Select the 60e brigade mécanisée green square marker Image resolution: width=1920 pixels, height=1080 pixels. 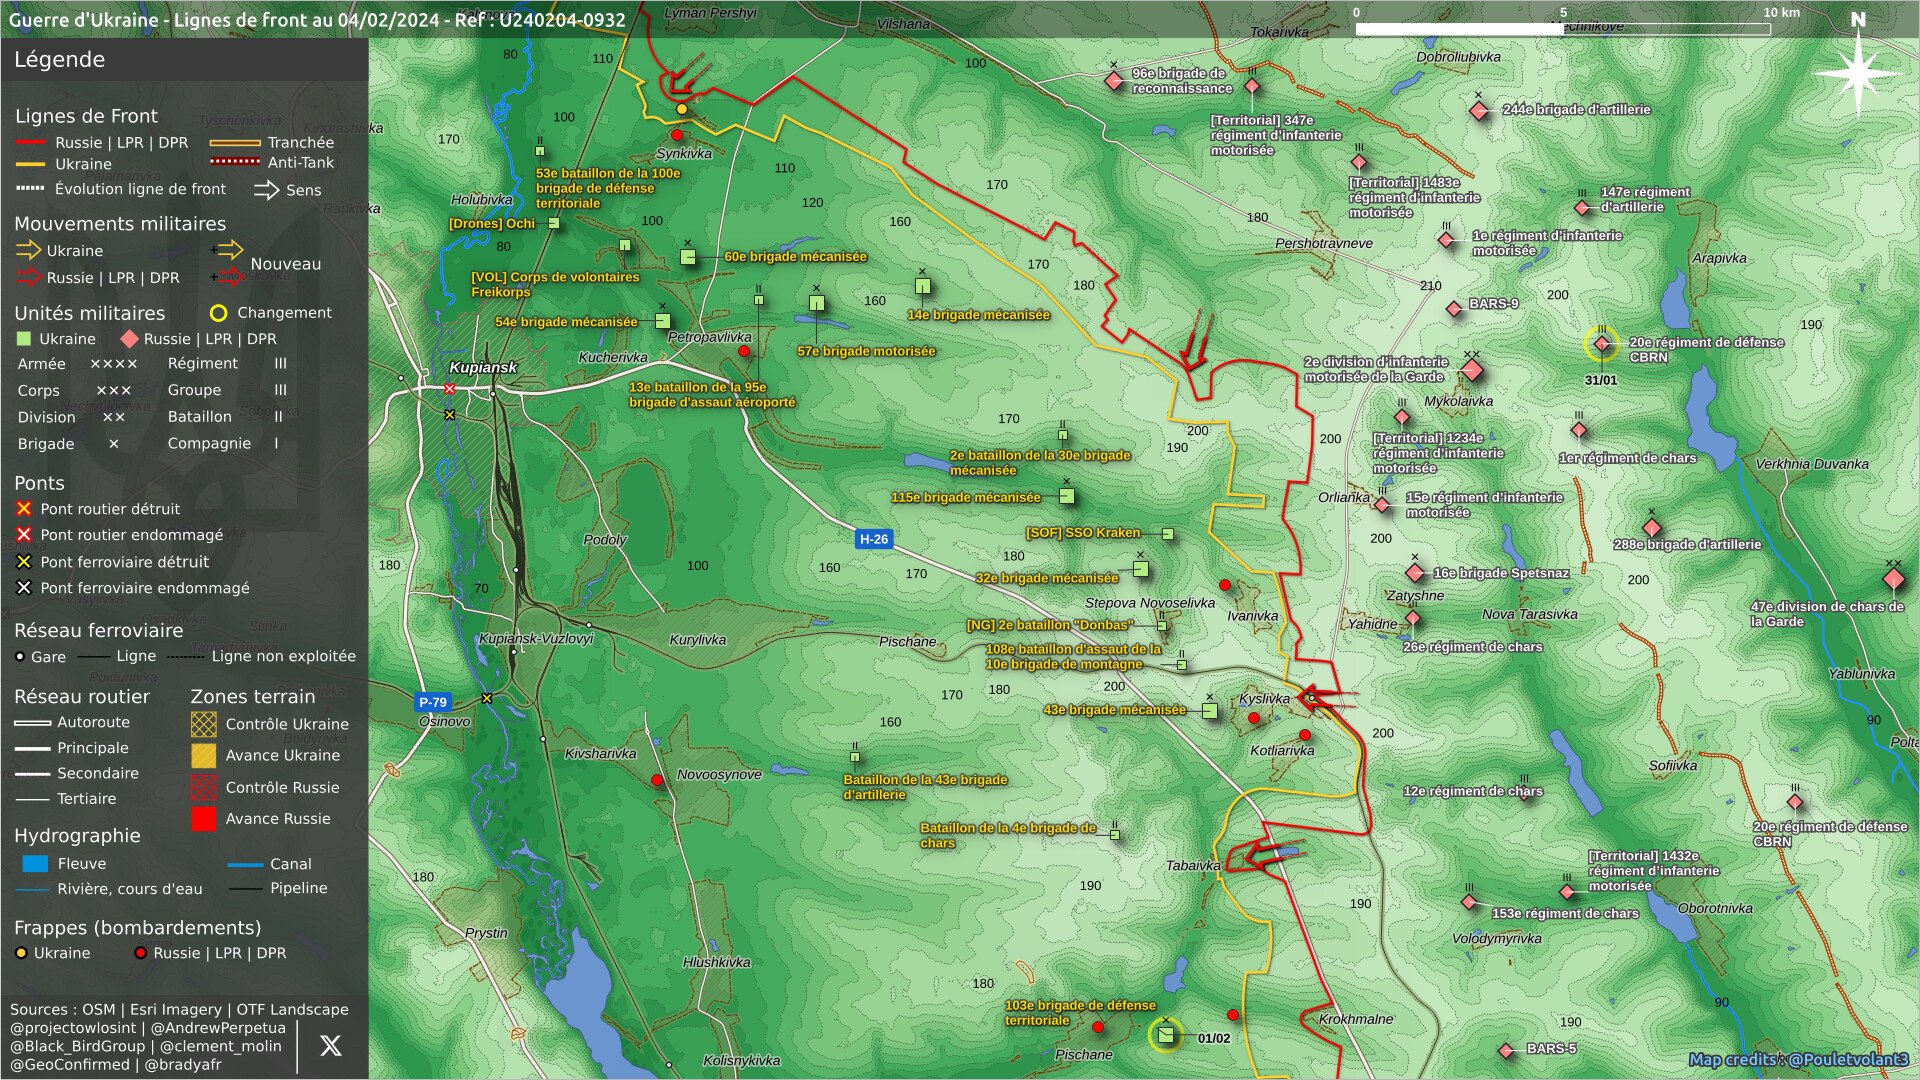(x=688, y=257)
